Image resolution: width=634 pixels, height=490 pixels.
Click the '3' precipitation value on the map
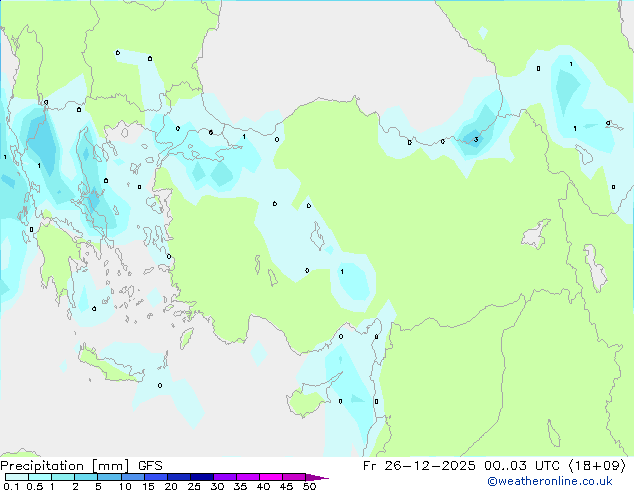point(476,139)
